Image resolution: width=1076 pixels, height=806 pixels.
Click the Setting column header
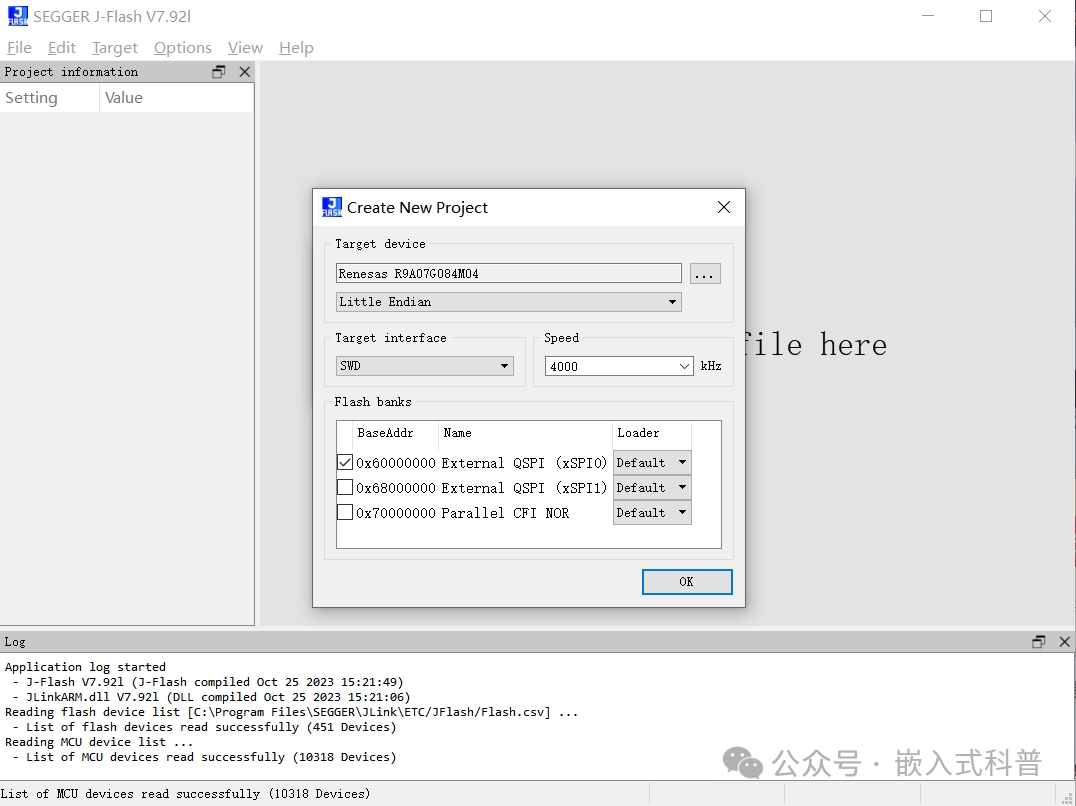pyautogui.click(x=49, y=97)
